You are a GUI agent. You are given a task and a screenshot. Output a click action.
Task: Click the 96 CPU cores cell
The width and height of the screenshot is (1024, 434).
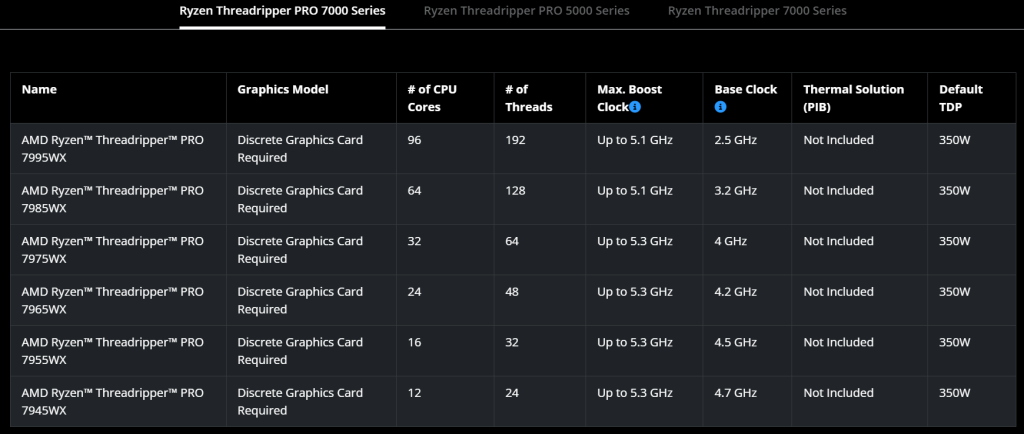415,140
